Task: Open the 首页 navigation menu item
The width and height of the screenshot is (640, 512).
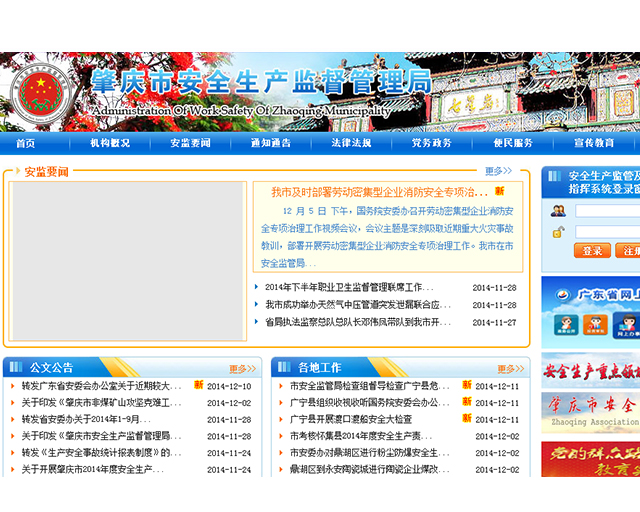Action: pos(25,143)
